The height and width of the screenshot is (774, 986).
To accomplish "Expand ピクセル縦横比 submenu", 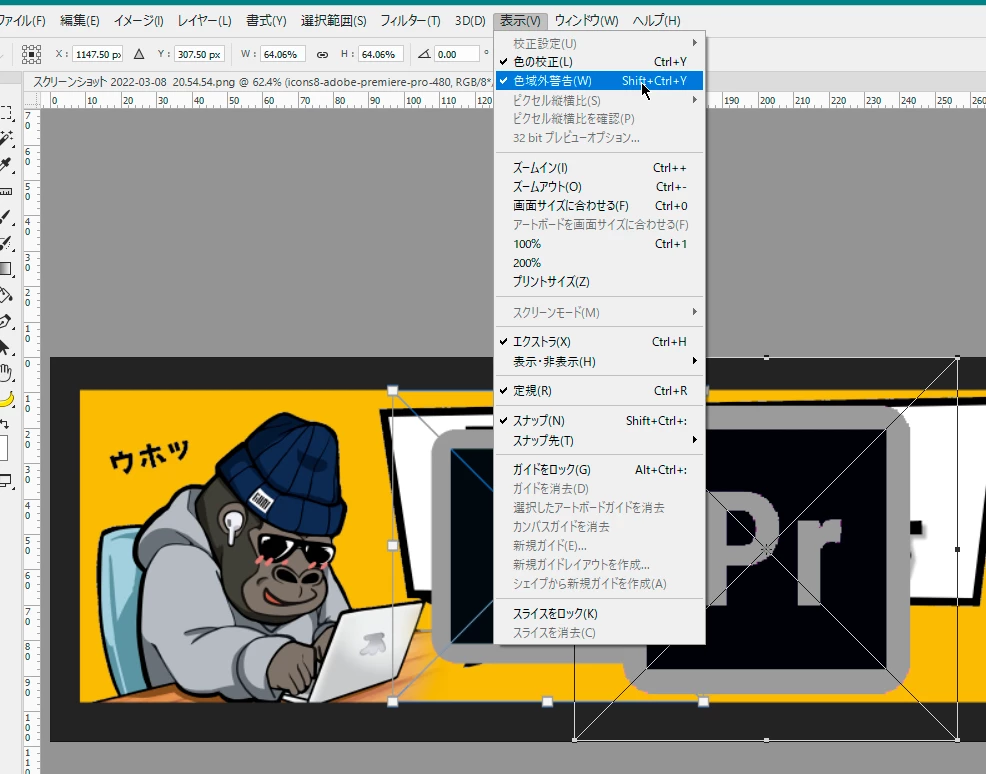I will click(599, 100).
